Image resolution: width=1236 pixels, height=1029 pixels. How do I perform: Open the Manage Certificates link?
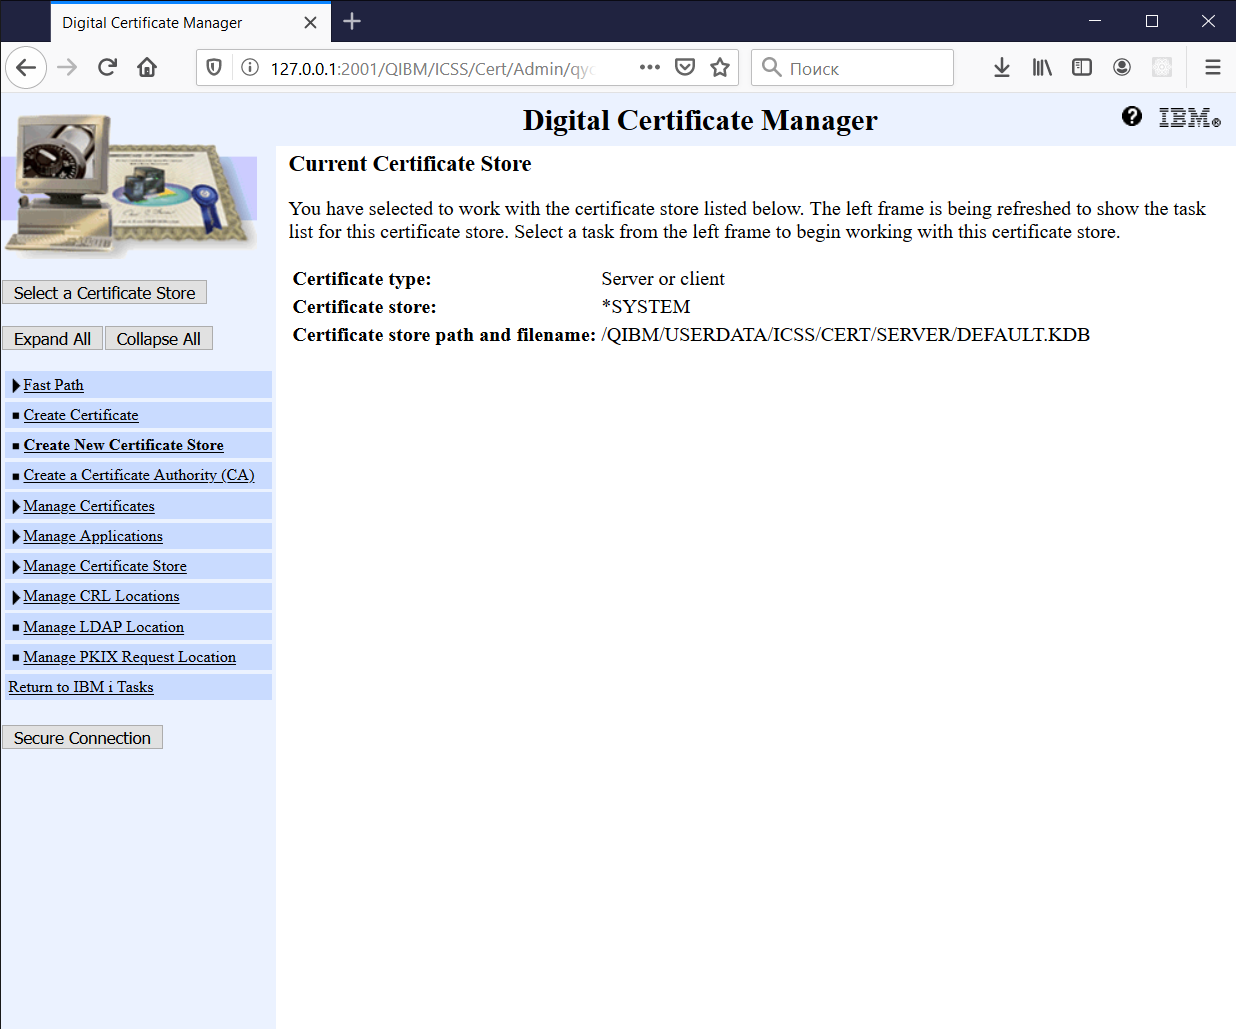click(x=89, y=506)
